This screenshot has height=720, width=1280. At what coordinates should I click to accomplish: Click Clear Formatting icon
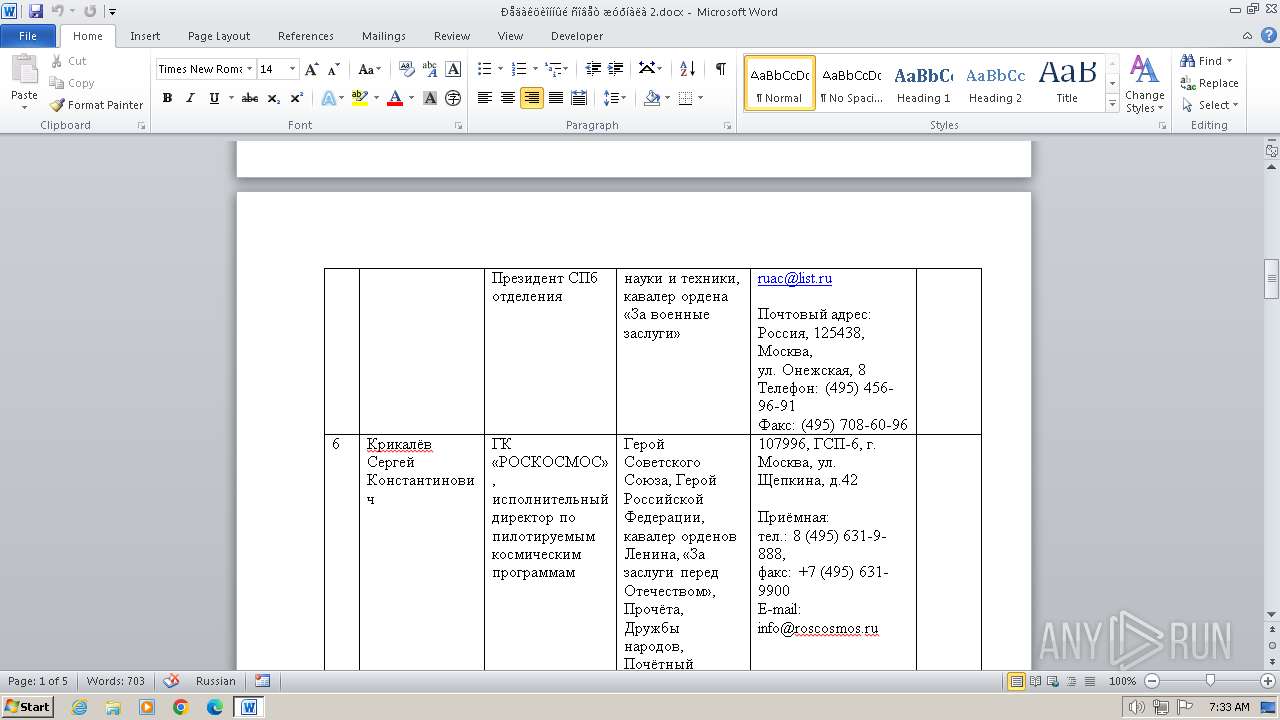[x=406, y=69]
